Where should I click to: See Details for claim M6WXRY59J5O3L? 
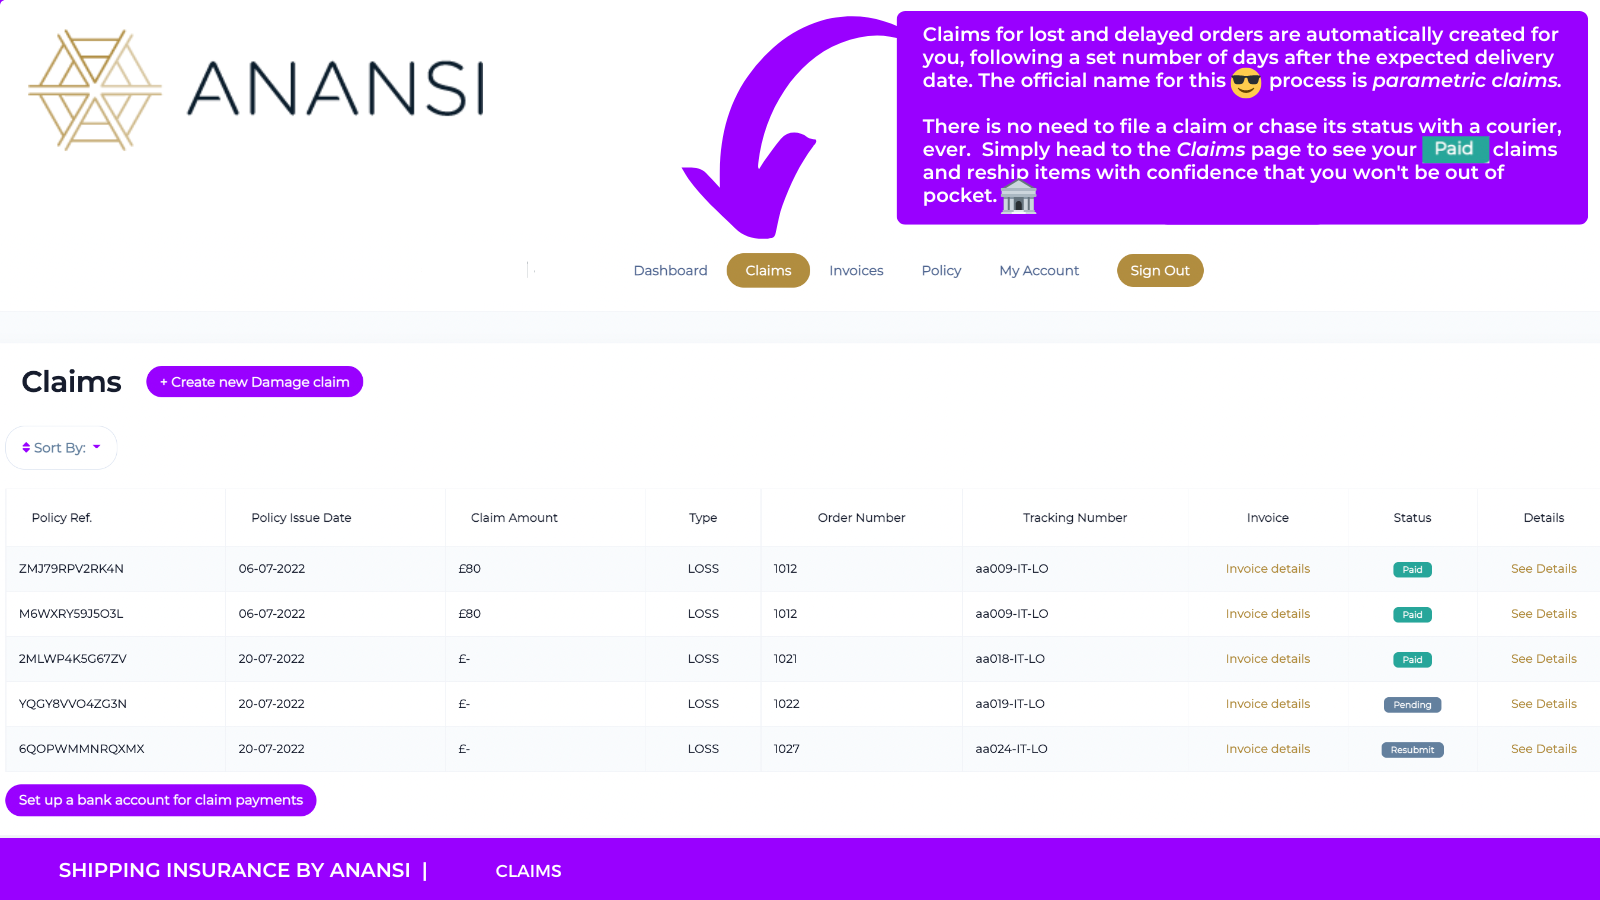click(x=1544, y=614)
